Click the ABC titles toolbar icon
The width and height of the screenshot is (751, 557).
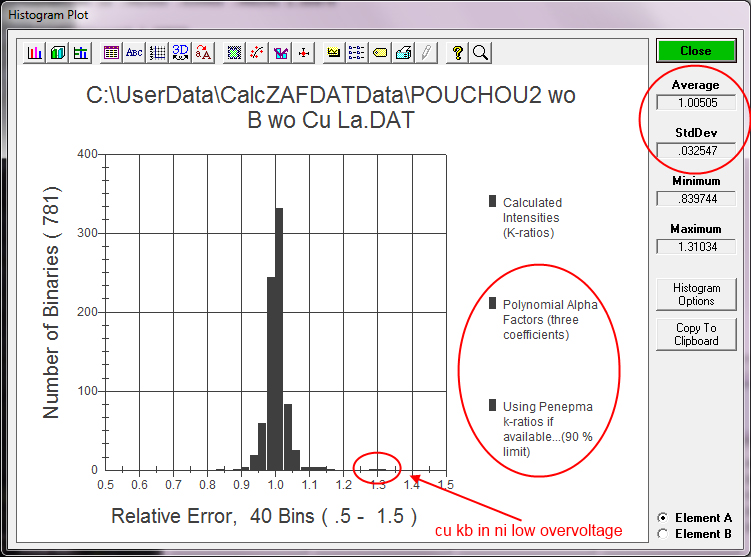click(x=134, y=52)
